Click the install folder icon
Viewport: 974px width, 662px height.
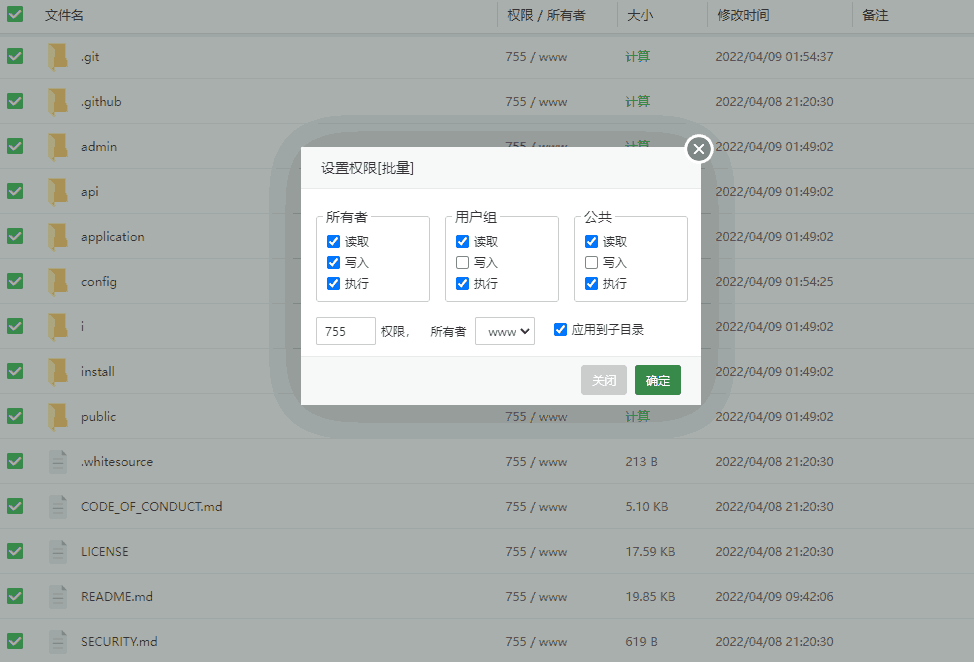pos(58,372)
